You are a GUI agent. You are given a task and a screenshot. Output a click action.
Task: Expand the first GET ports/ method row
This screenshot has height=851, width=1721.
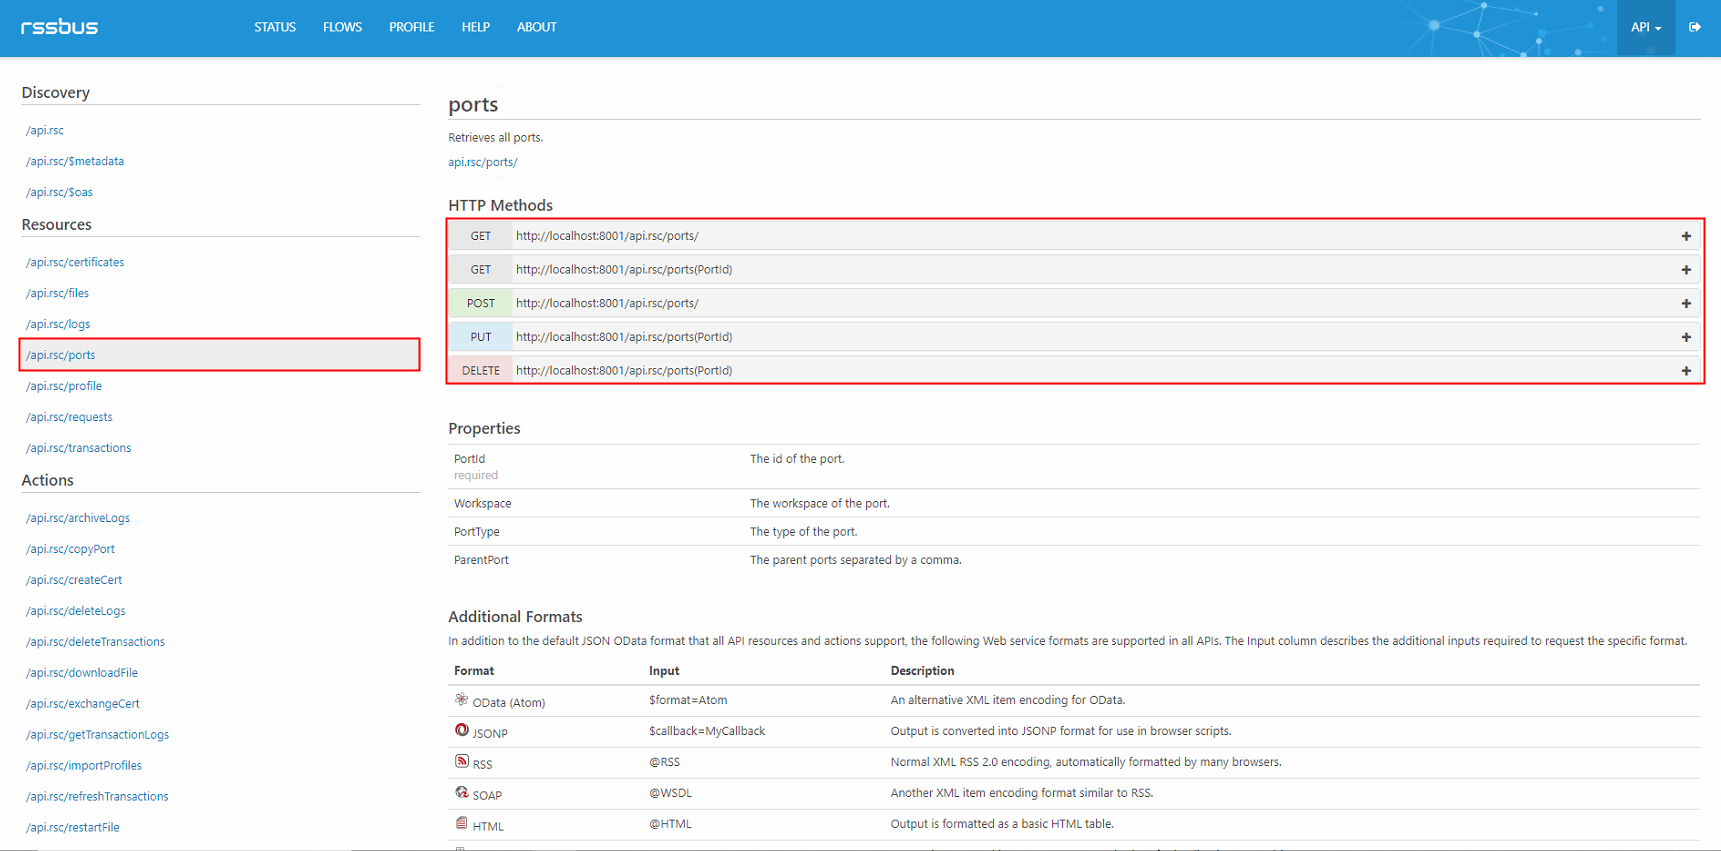coord(1685,236)
